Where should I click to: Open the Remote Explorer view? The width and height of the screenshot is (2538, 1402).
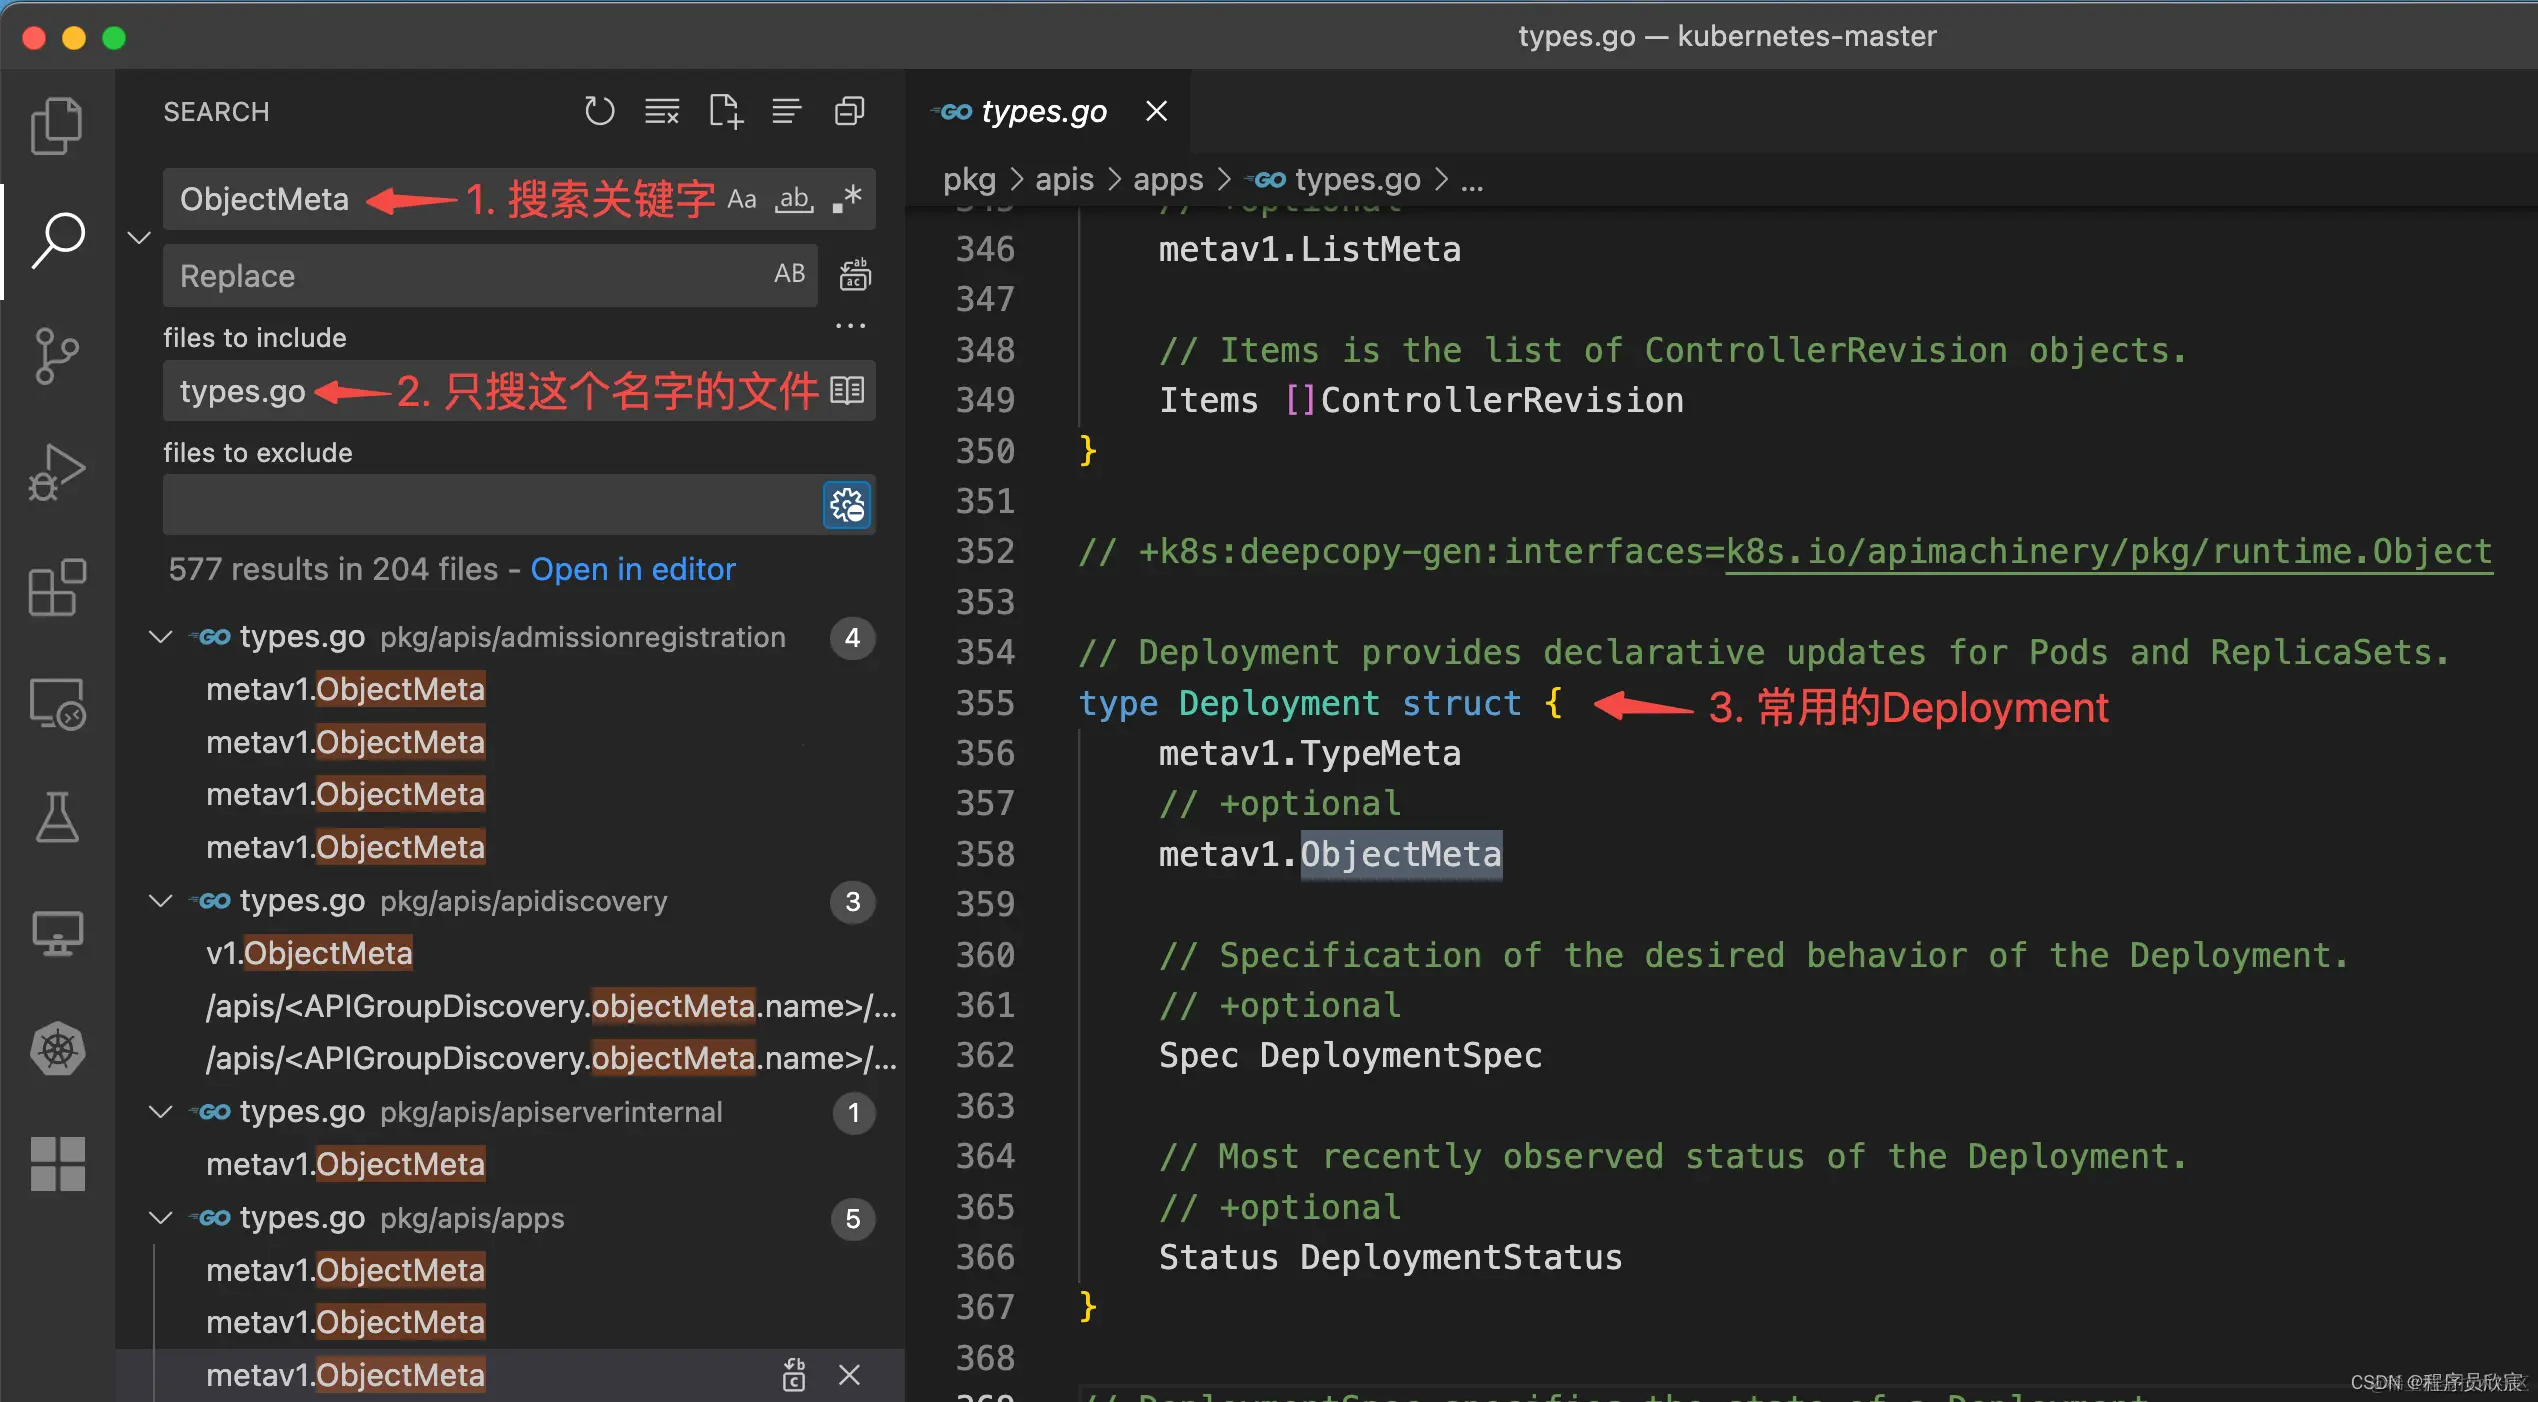coord(57,704)
